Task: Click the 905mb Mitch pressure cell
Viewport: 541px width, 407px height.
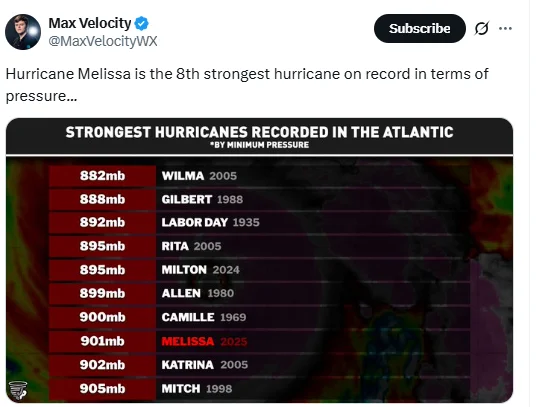Action: [102, 389]
